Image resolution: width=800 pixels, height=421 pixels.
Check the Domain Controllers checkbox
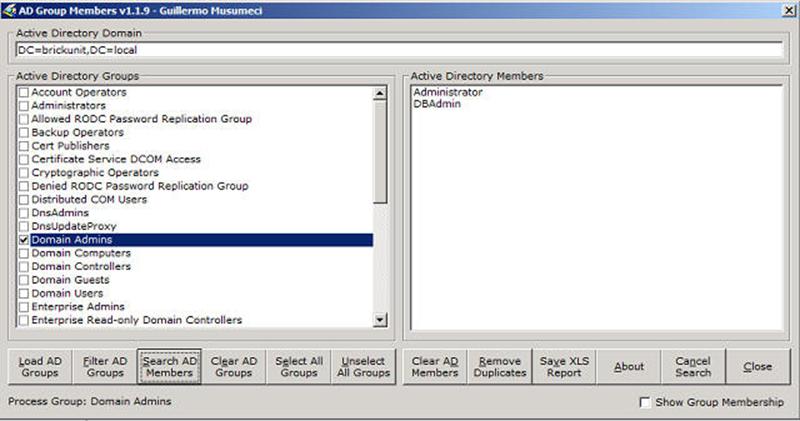click(23, 267)
